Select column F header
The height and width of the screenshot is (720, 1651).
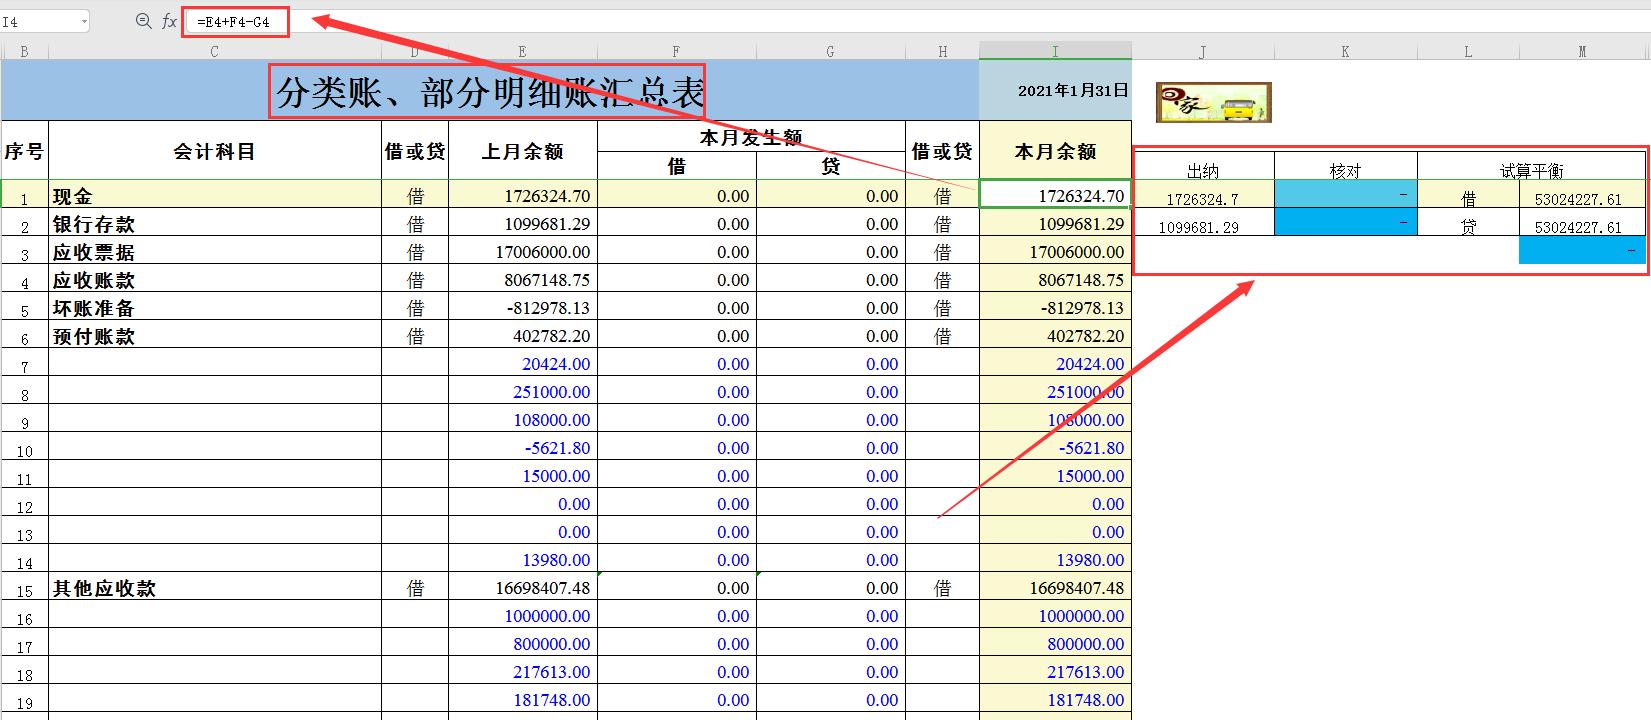(676, 51)
